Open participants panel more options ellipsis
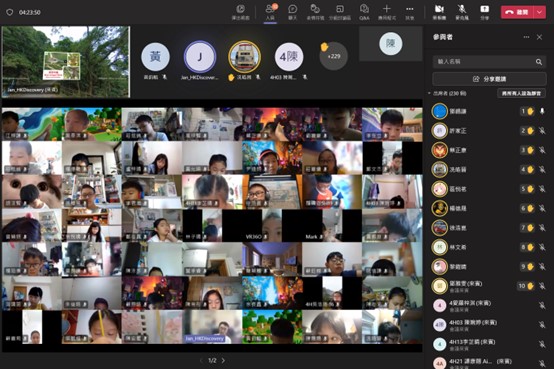Image resolution: width=554 pixels, height=369 pixels. (526, 37)
